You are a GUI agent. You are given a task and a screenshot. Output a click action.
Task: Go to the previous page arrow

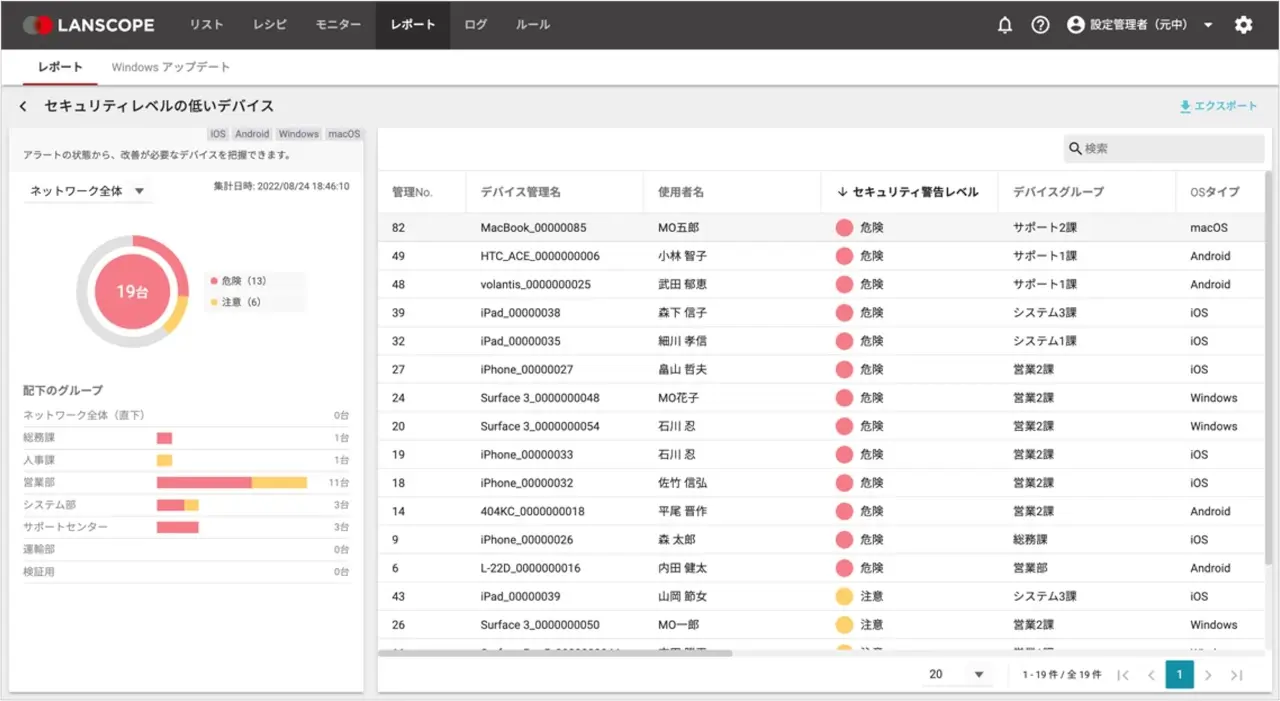pyautogui.click(x=1151, y=675)
